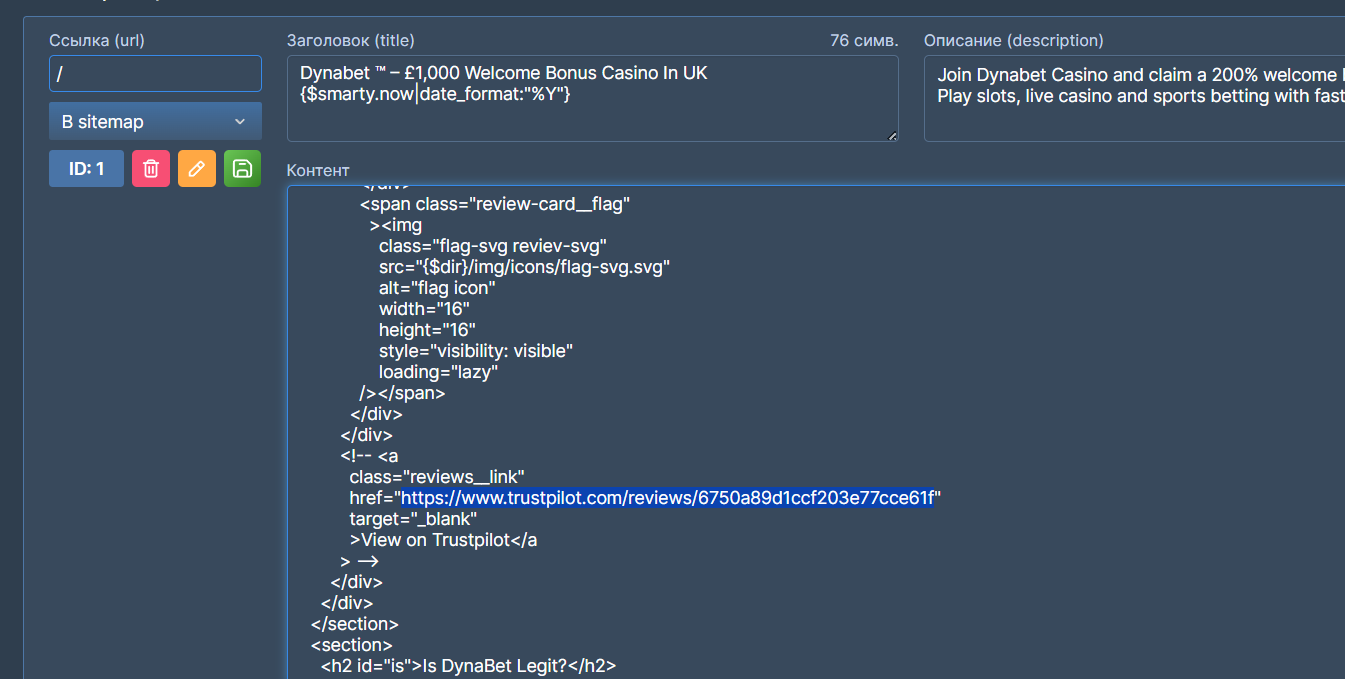Click the '/></span>' line

tap(402, 393)
